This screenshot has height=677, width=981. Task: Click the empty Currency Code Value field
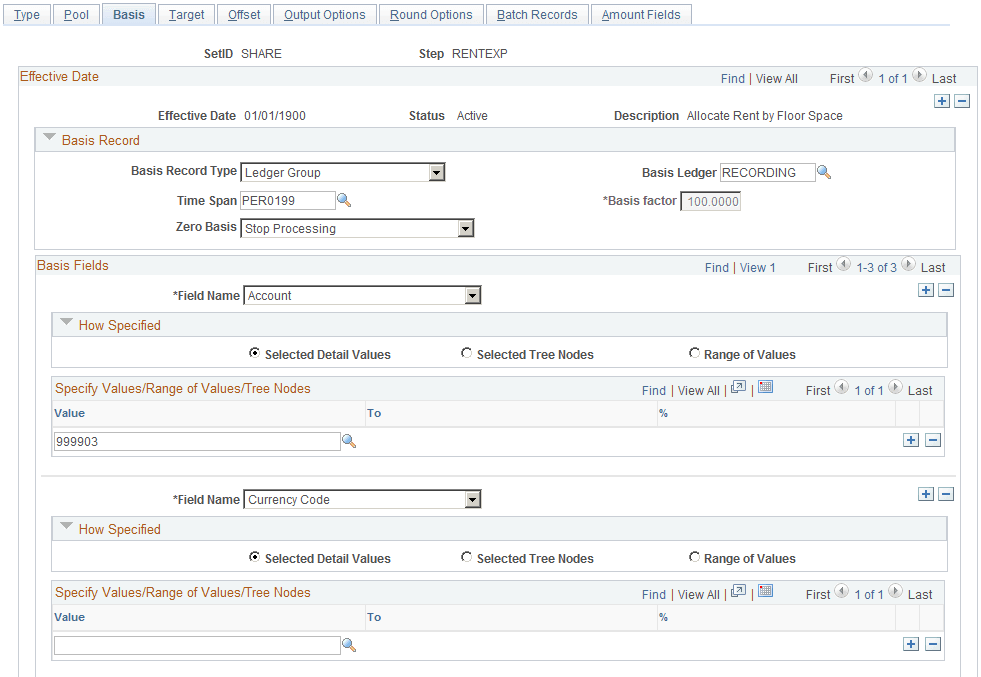coord(196,644)
